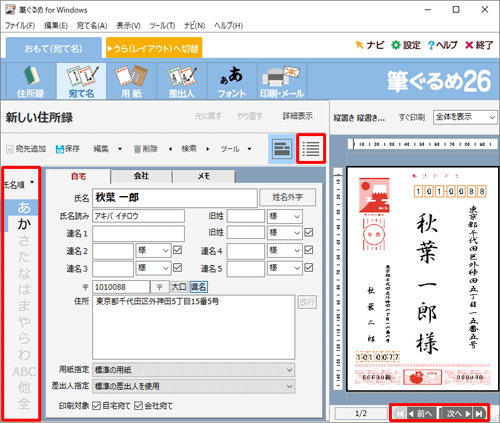The width and height of the screenshot is (500, 423).
Task: Open the 様 honorific dropdown for 連名4
Action: (285, 250)
